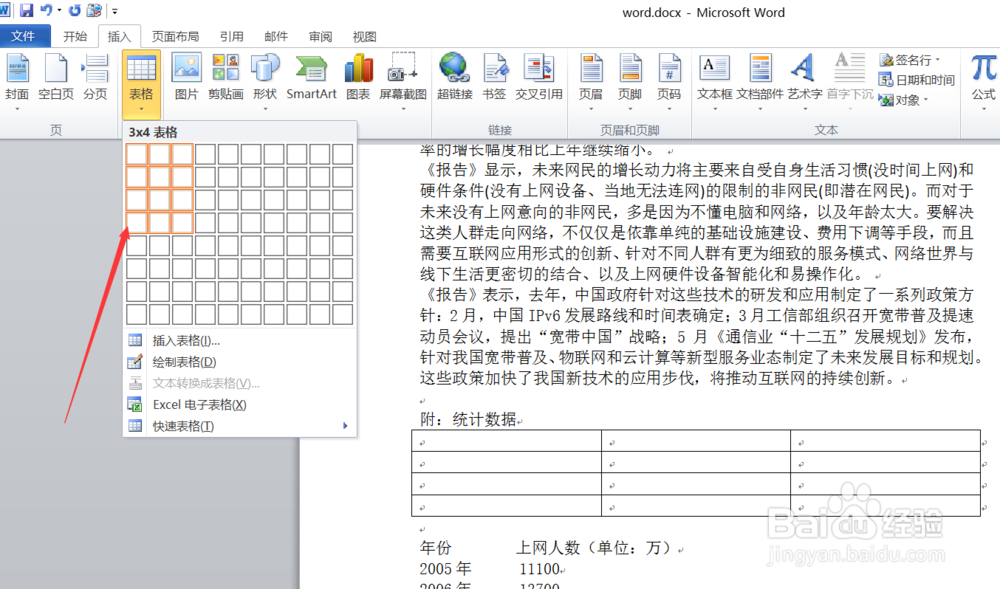Save the document via Quick Access toolbar
This screenshot has height=589, width=1000.
coord(26,10)
